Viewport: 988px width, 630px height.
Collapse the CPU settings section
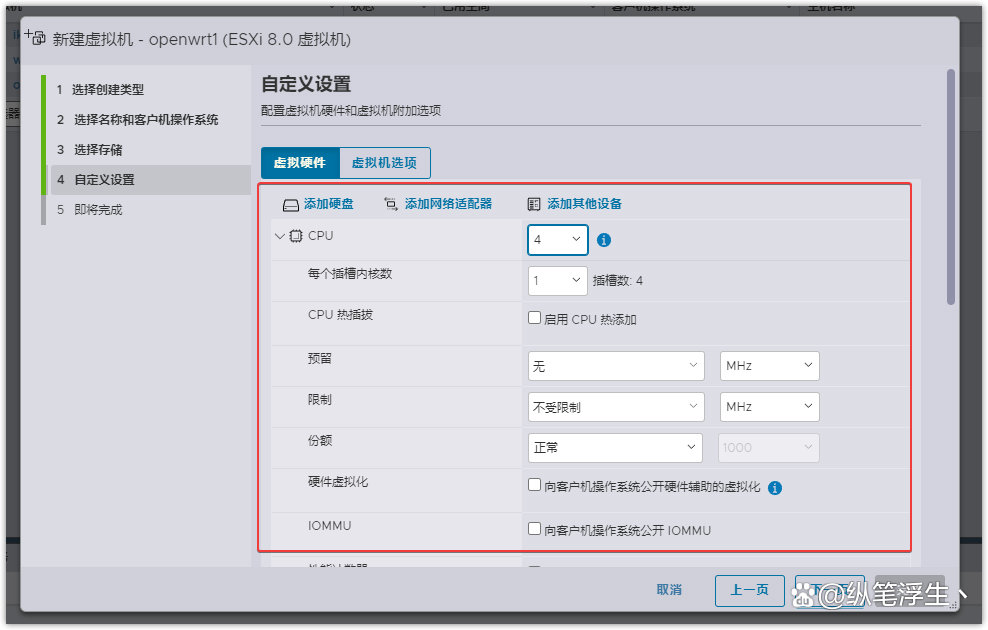pos(281,236)
